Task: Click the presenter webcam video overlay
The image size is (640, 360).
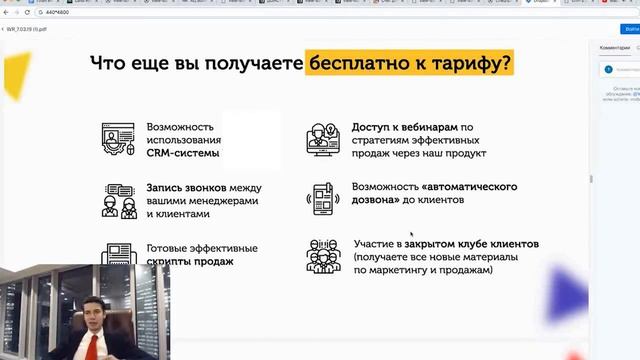Action: pyautogui.click(x=85, y=312)
